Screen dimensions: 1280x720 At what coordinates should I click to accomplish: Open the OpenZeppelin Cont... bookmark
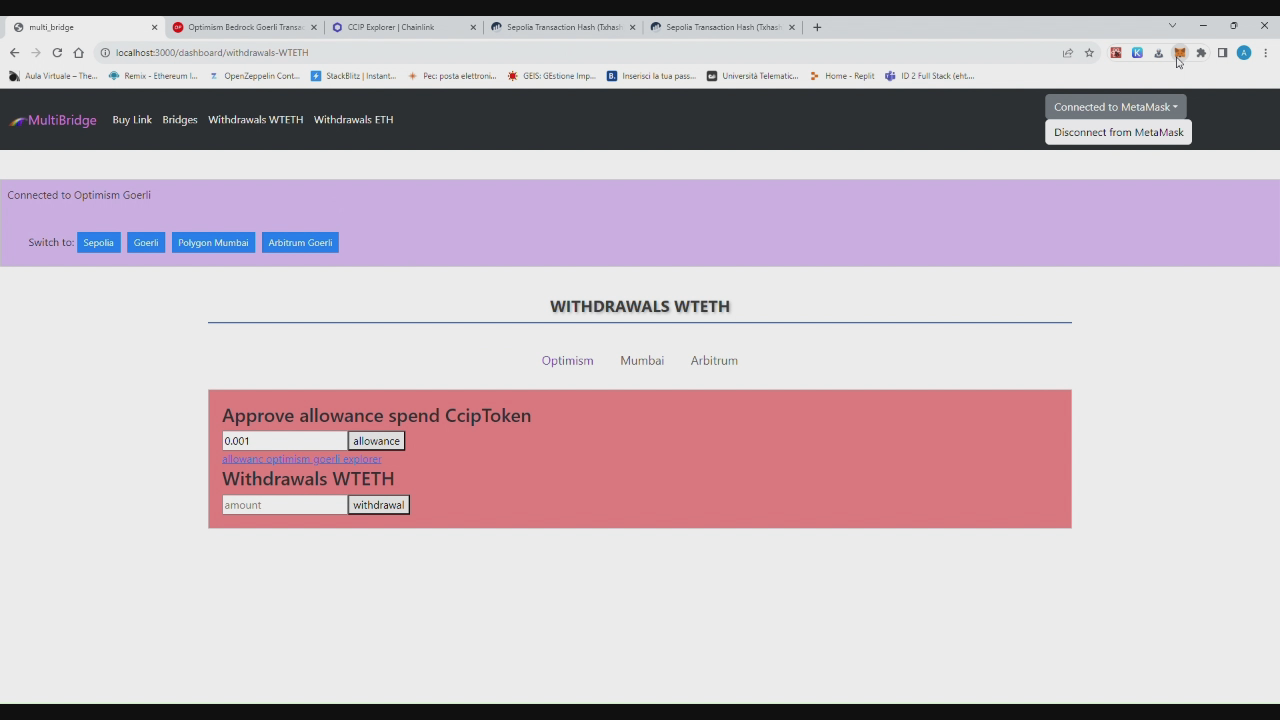pos(254,76)
